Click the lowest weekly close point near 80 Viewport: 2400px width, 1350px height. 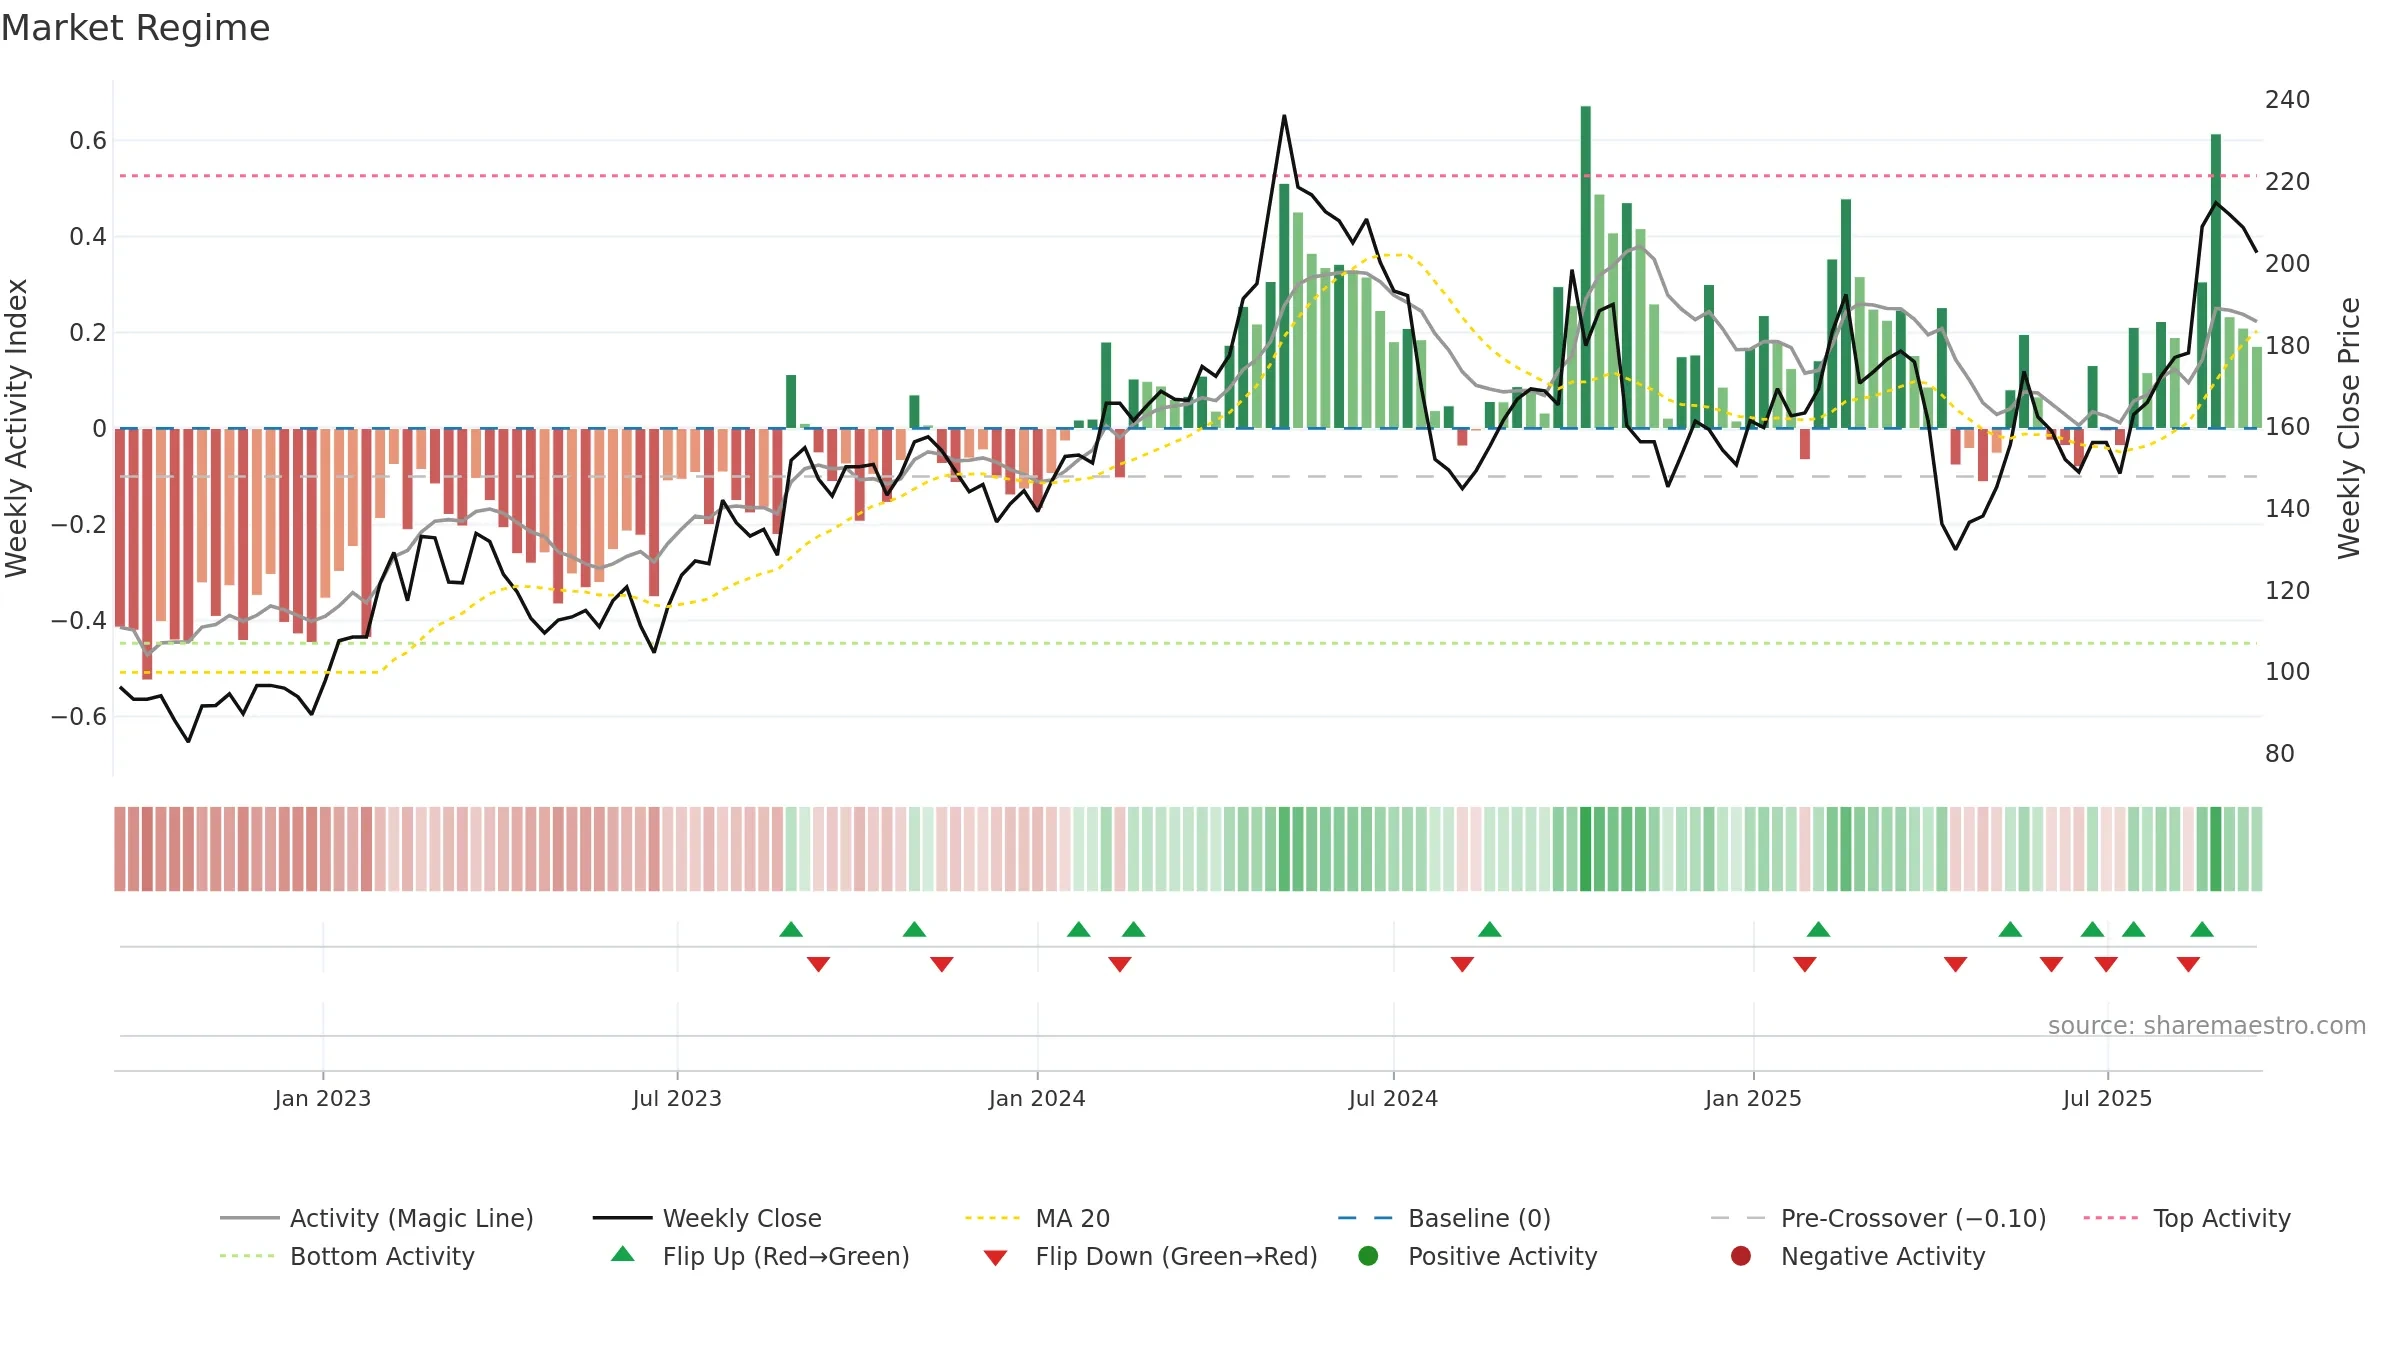tap(188, 741)
